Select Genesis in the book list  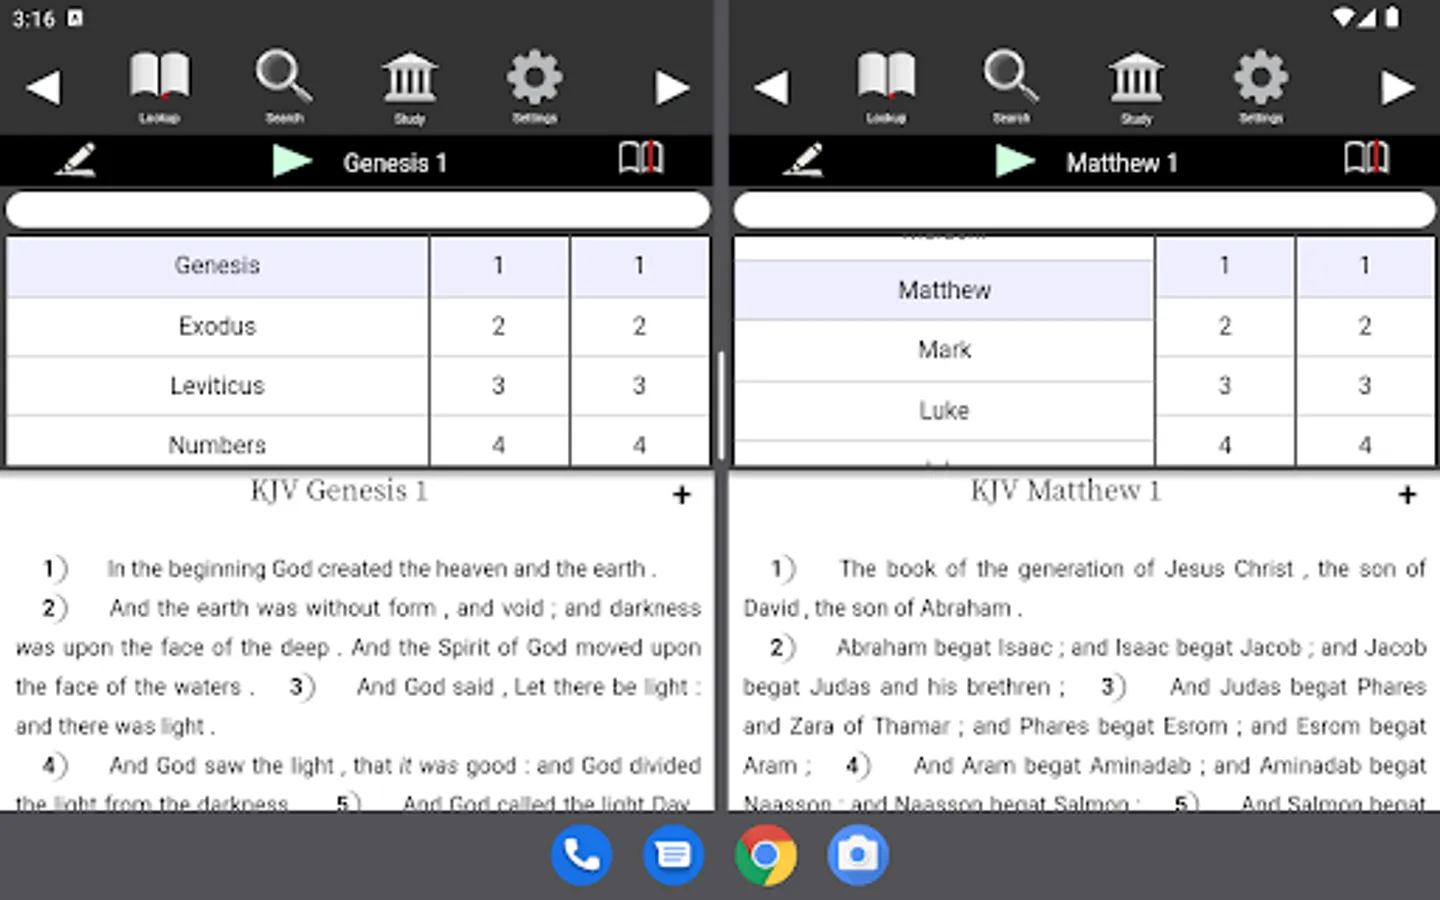tap(218, 266)
